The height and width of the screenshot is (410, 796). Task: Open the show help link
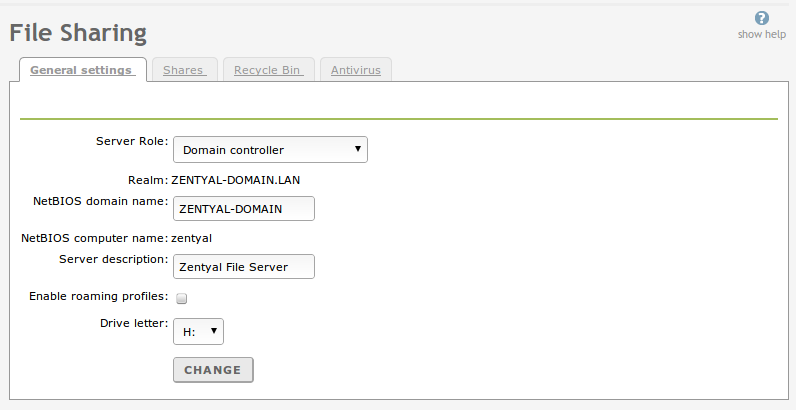click(x=761, y=34)
